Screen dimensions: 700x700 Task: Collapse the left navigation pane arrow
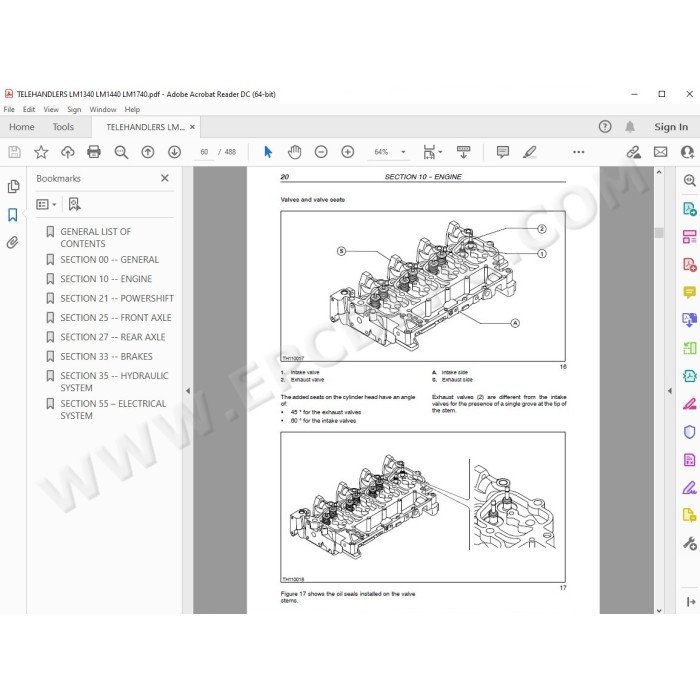188,391
